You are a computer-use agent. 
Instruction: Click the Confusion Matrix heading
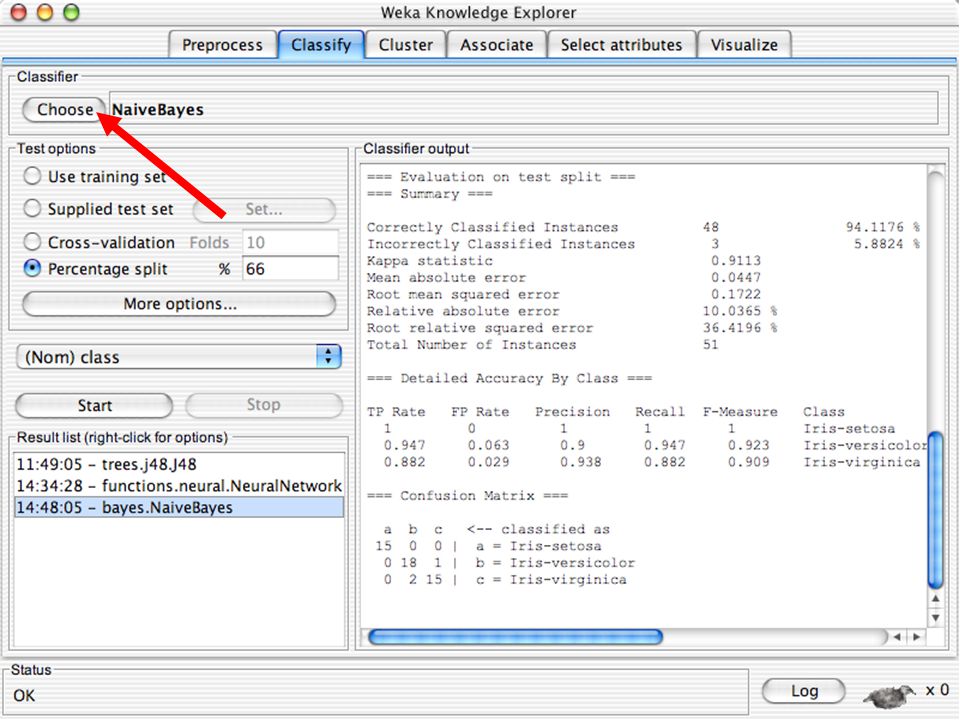[x=467, y=495]
